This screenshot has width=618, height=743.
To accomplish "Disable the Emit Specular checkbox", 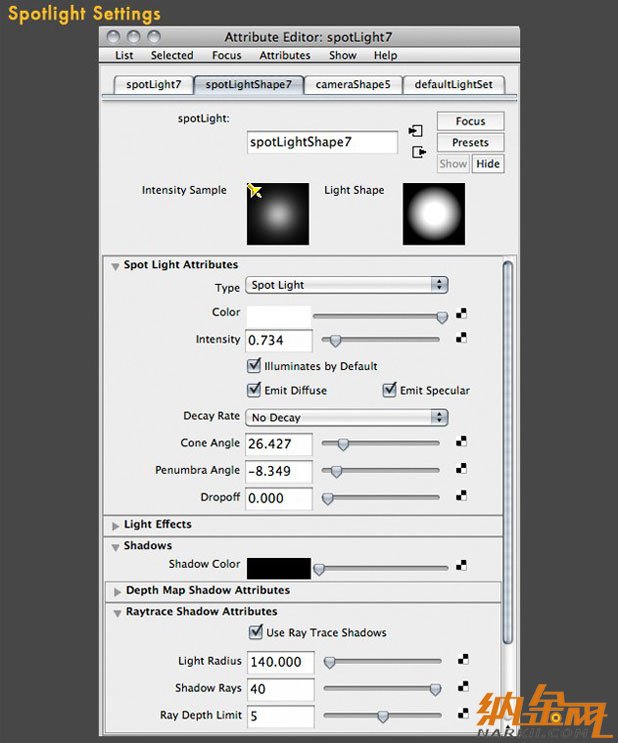I will [x=389, y=390].
